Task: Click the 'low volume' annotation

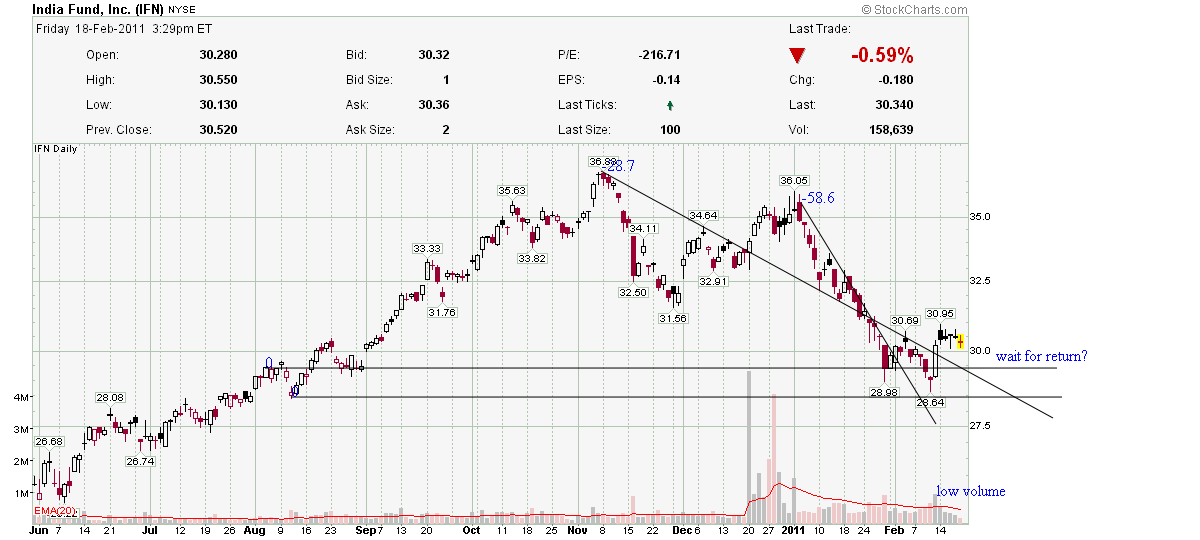Action: tap(970, 491)
